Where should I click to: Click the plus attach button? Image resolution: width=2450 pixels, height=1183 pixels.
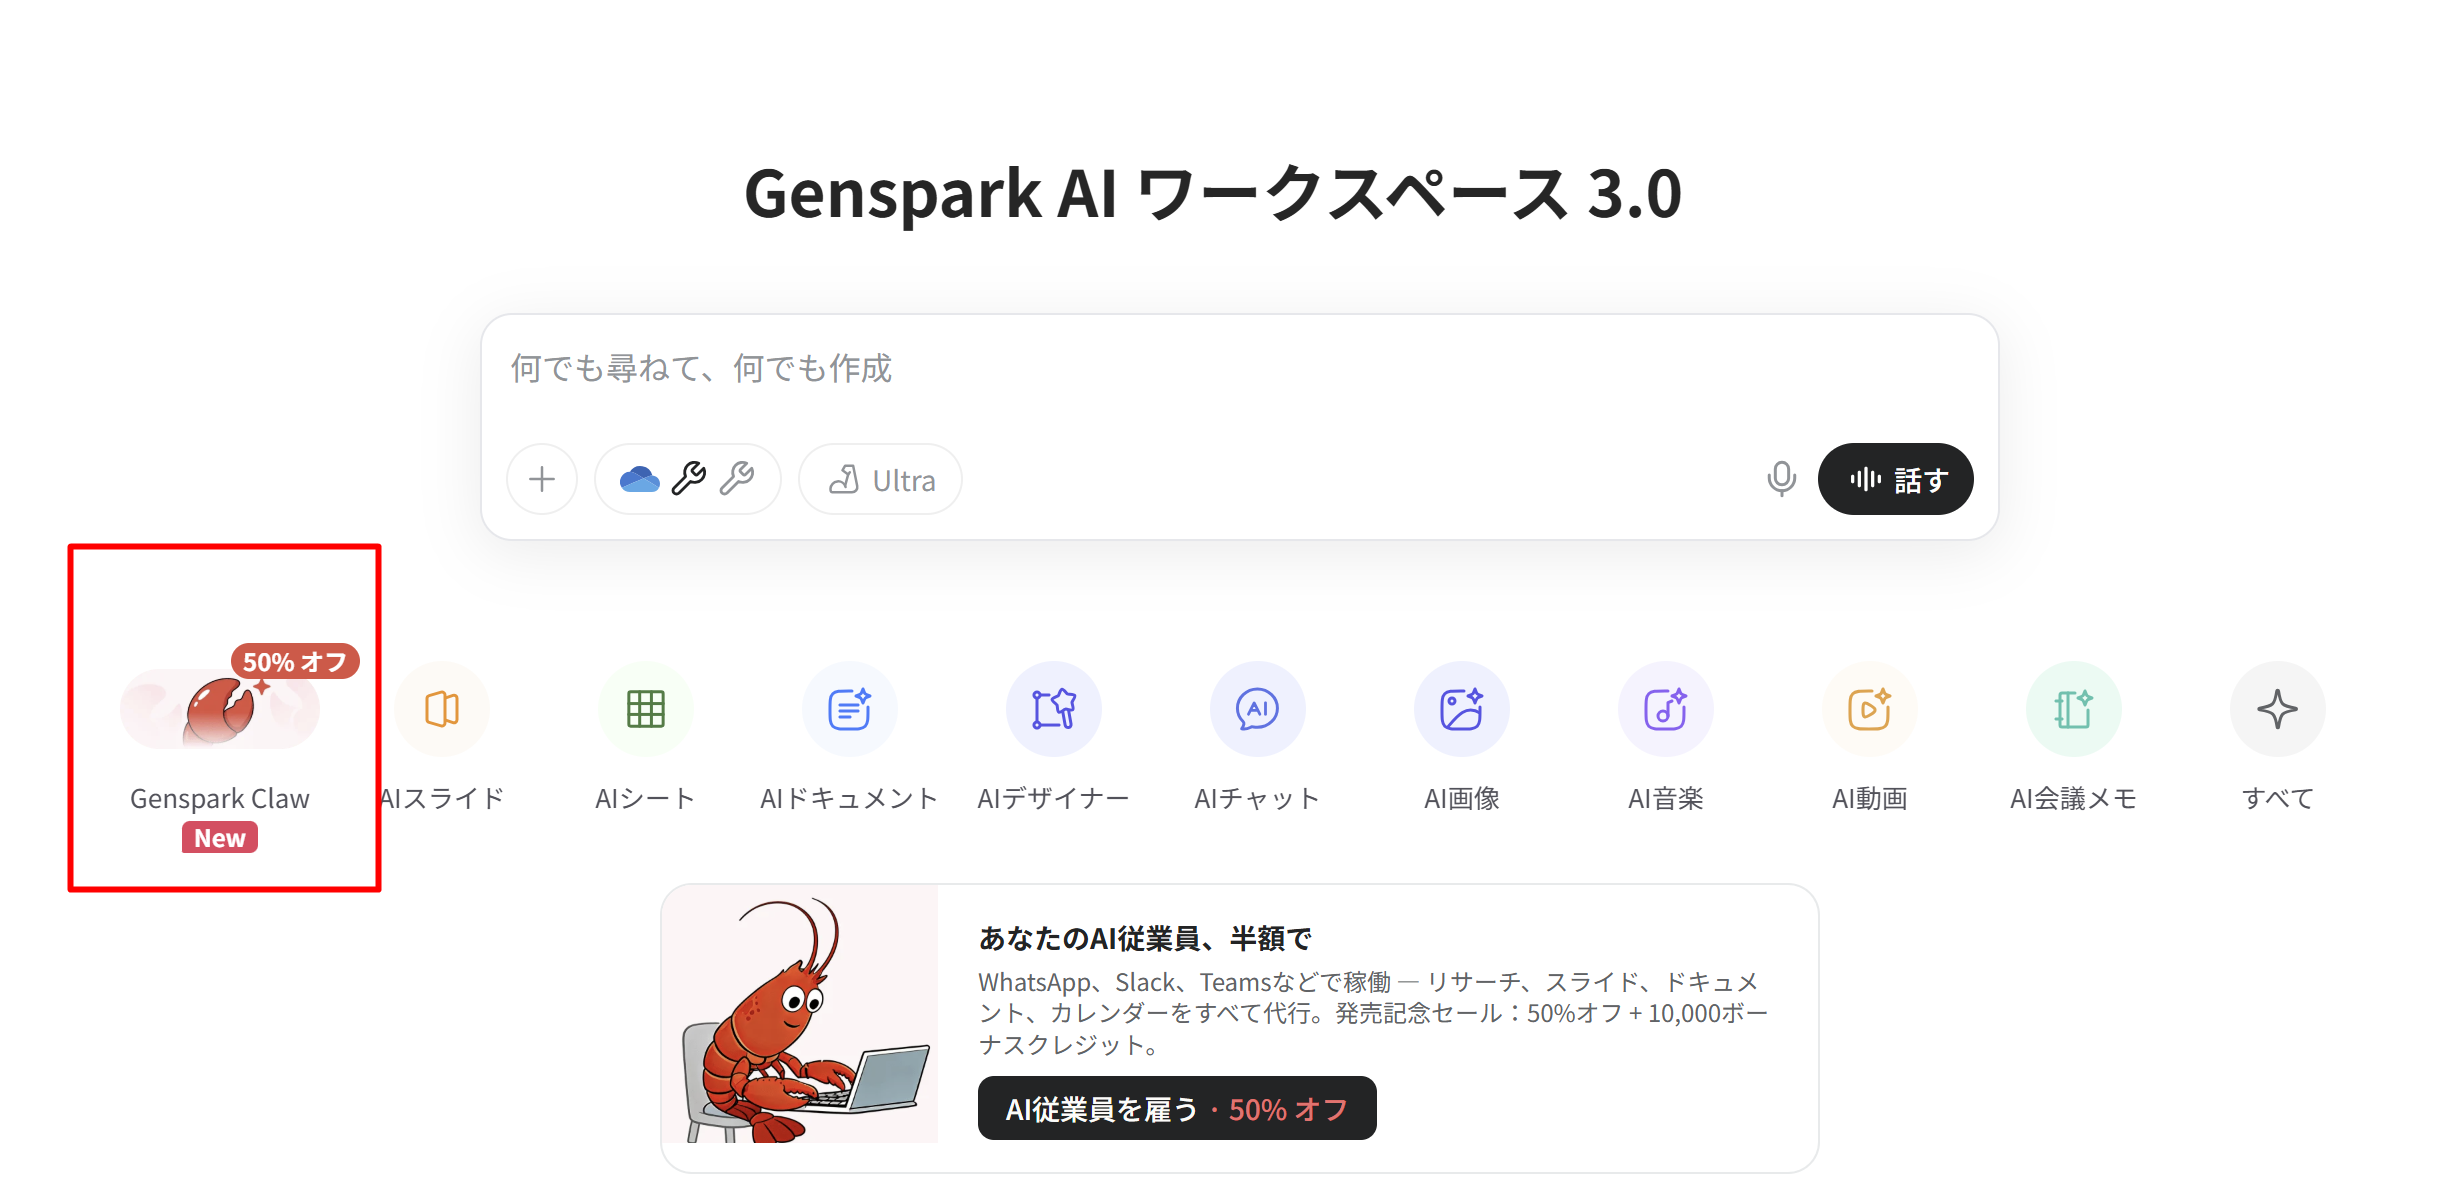[x=542, y=479]
